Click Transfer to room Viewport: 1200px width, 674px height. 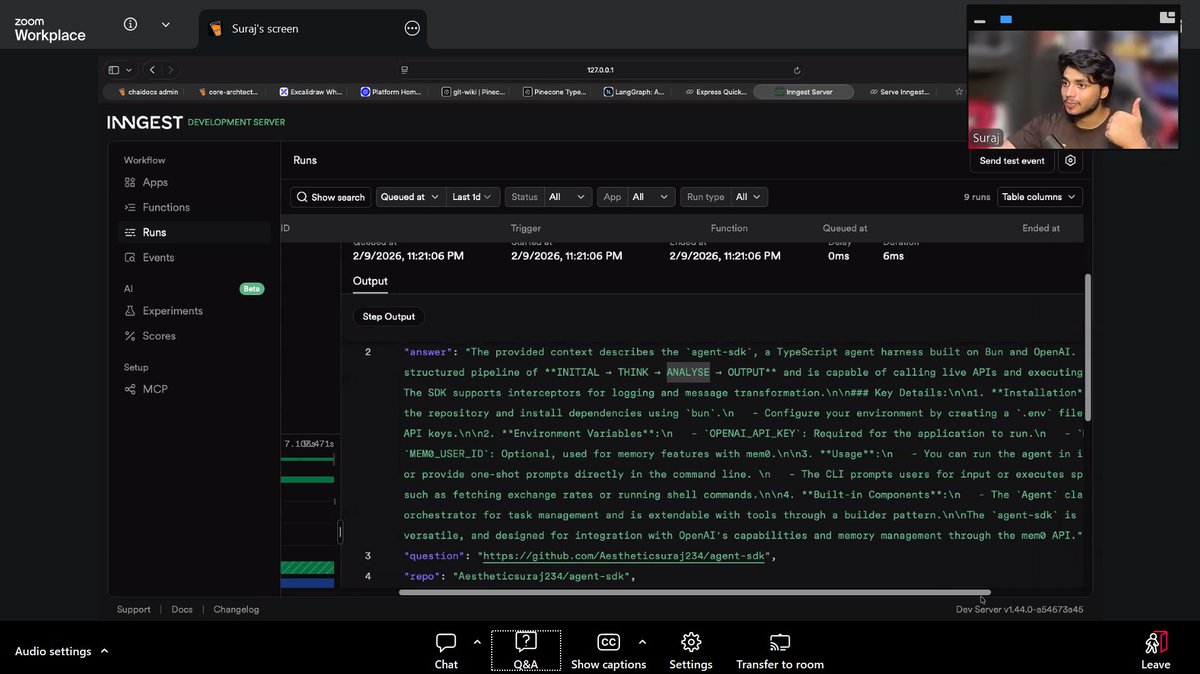point(780,651)
